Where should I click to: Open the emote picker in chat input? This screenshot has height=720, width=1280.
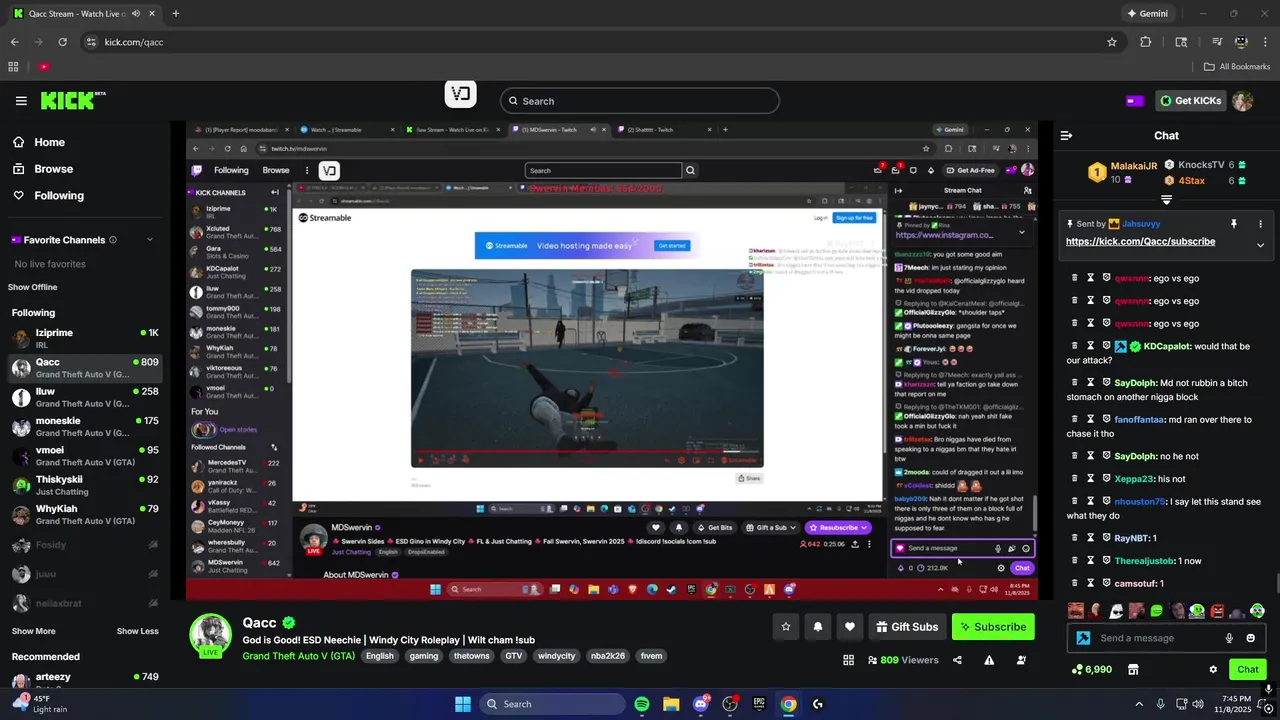click(1250, 638)
